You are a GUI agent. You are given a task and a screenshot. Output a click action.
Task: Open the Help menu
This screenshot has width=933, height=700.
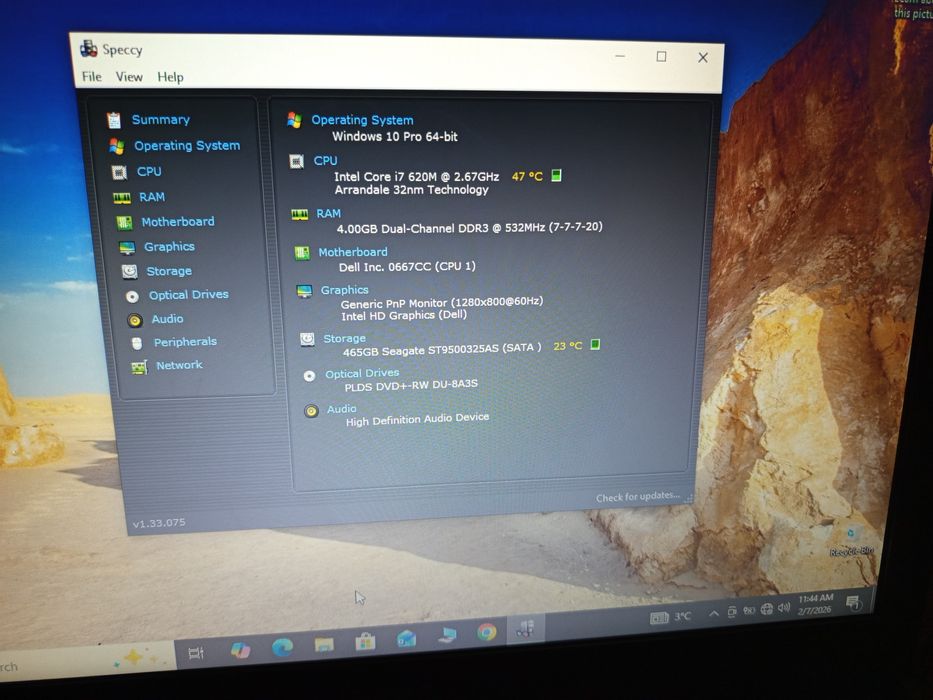(170, 77)
